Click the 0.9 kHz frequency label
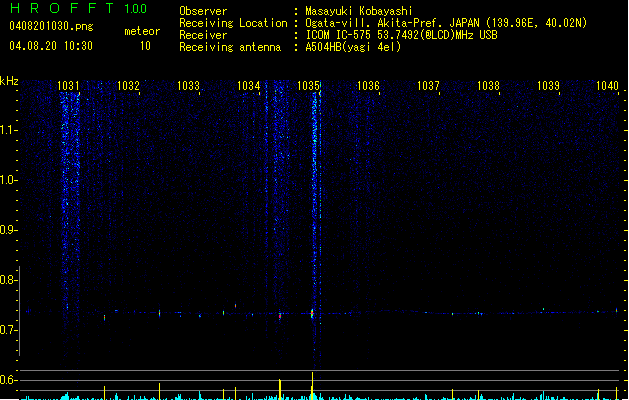The height and width of the screenshot is (400, 629). 8,230
